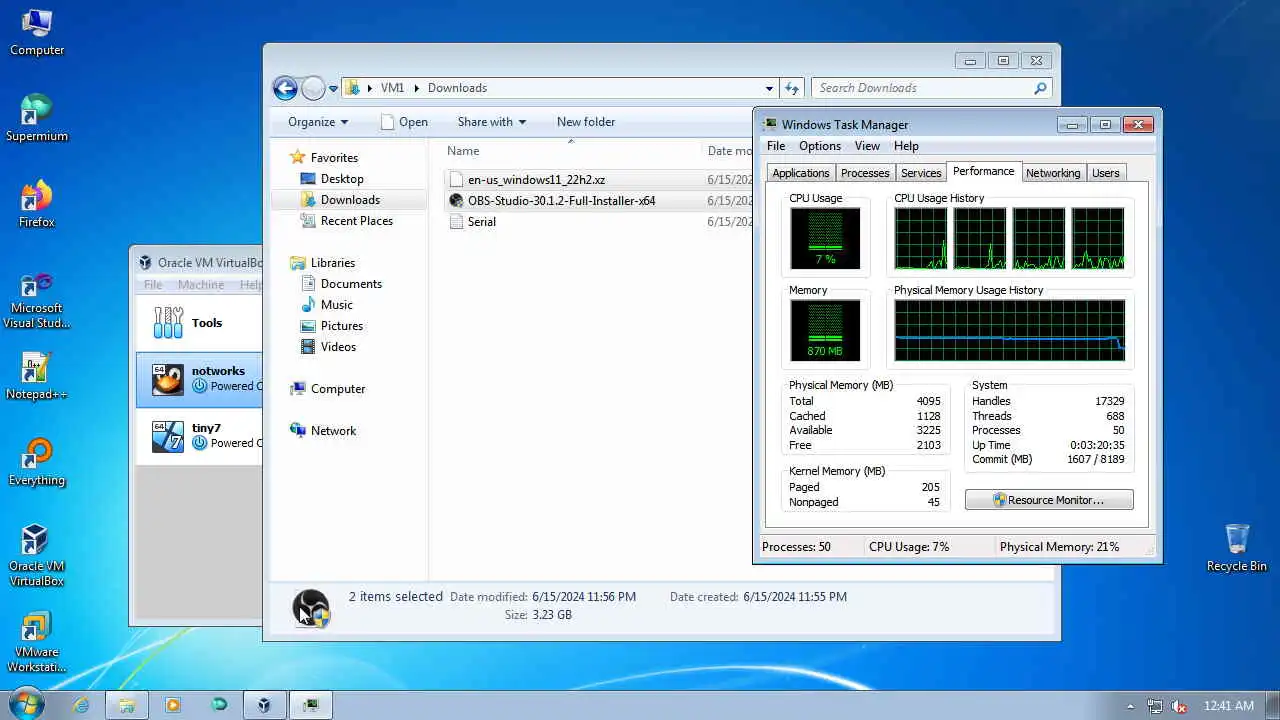
Task: Click Windows Media Player taskbar icon
Action: tap(173, 705)
